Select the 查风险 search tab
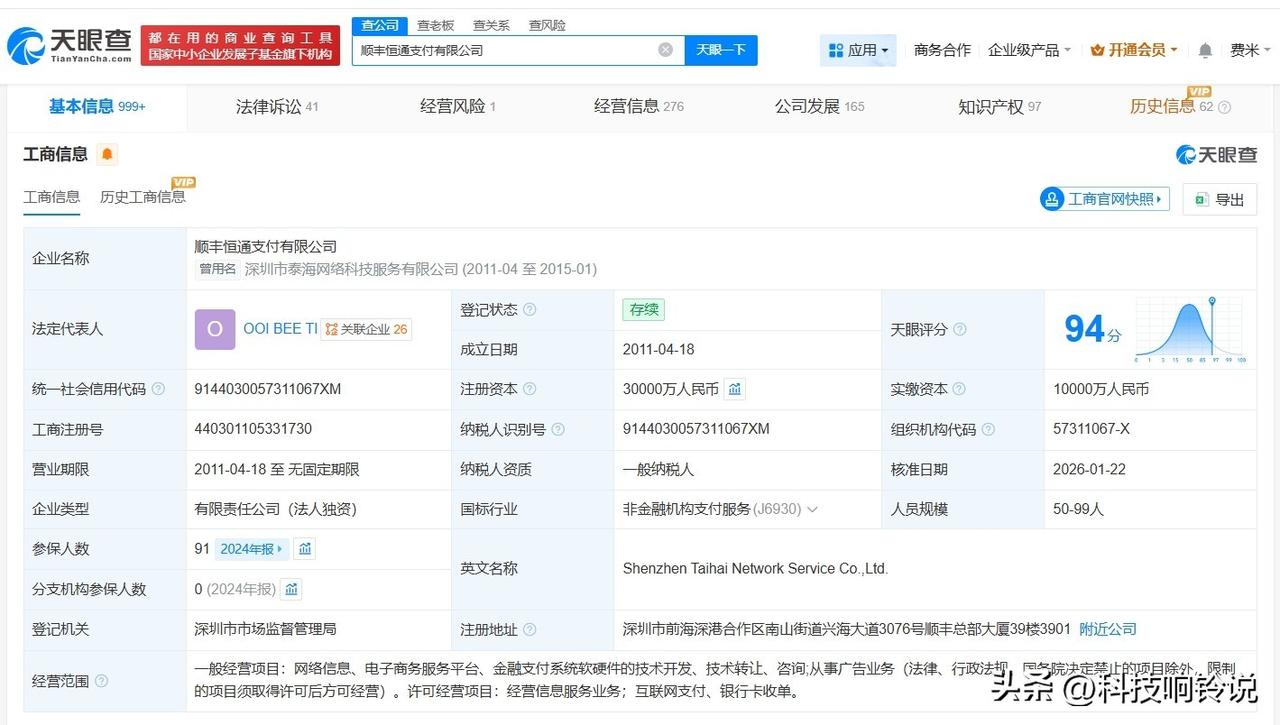This screenshot has height=725, width=1280. point(547,25)
